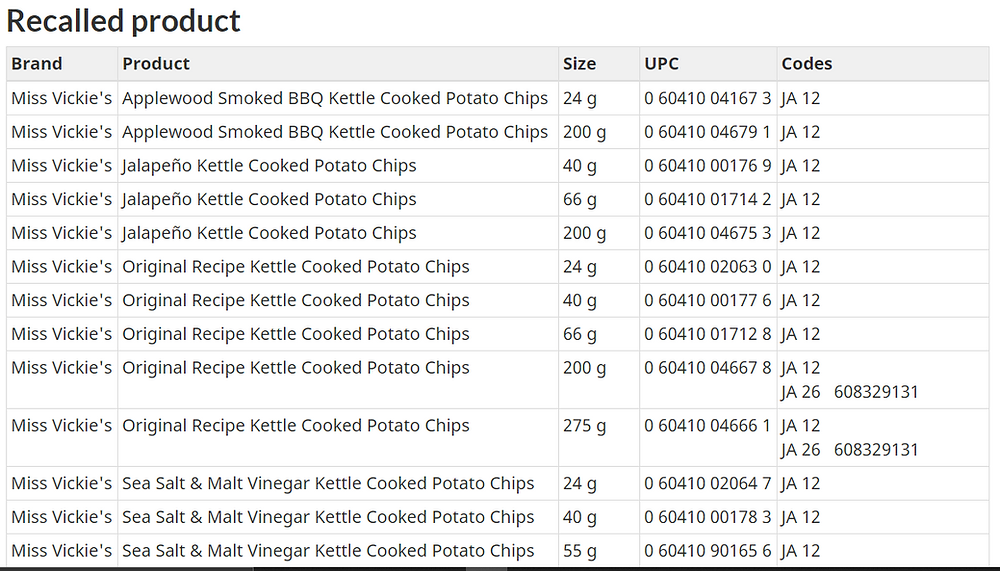Click JA 26 608329131 code in 275 g row

(x=849, y=450)
